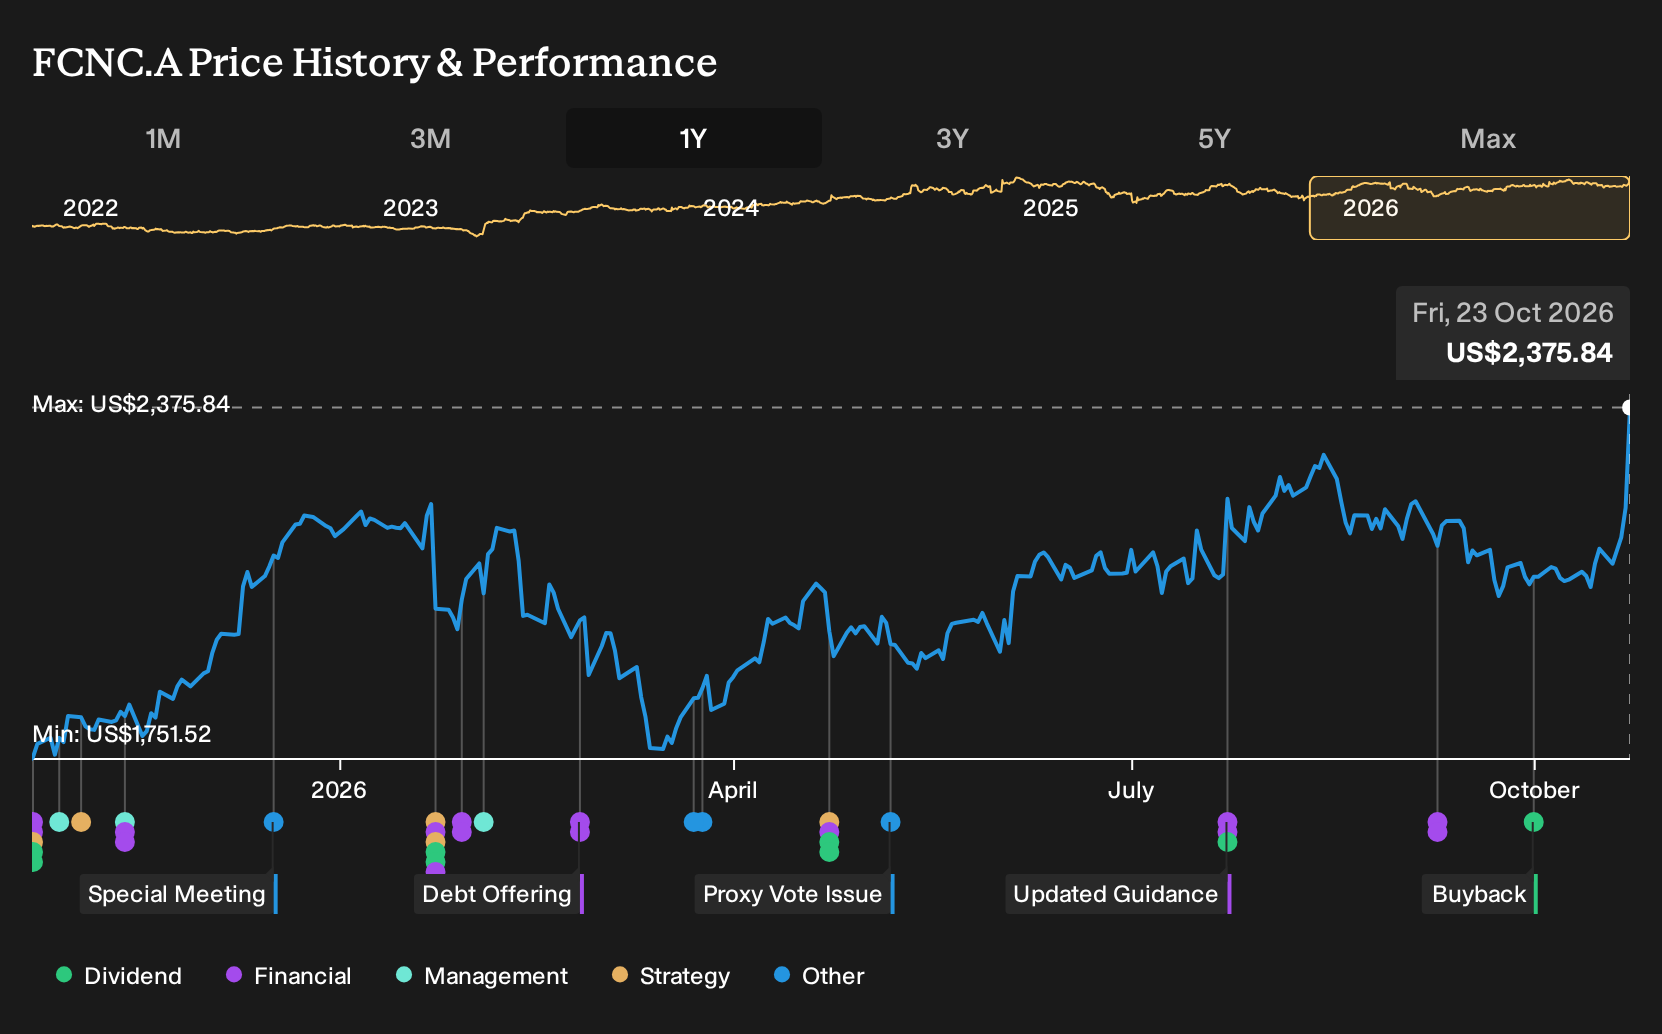Screen dimensions: 1662x1034
Task: Toggle the Financial legend filter
Action: (x=289, y=976)
